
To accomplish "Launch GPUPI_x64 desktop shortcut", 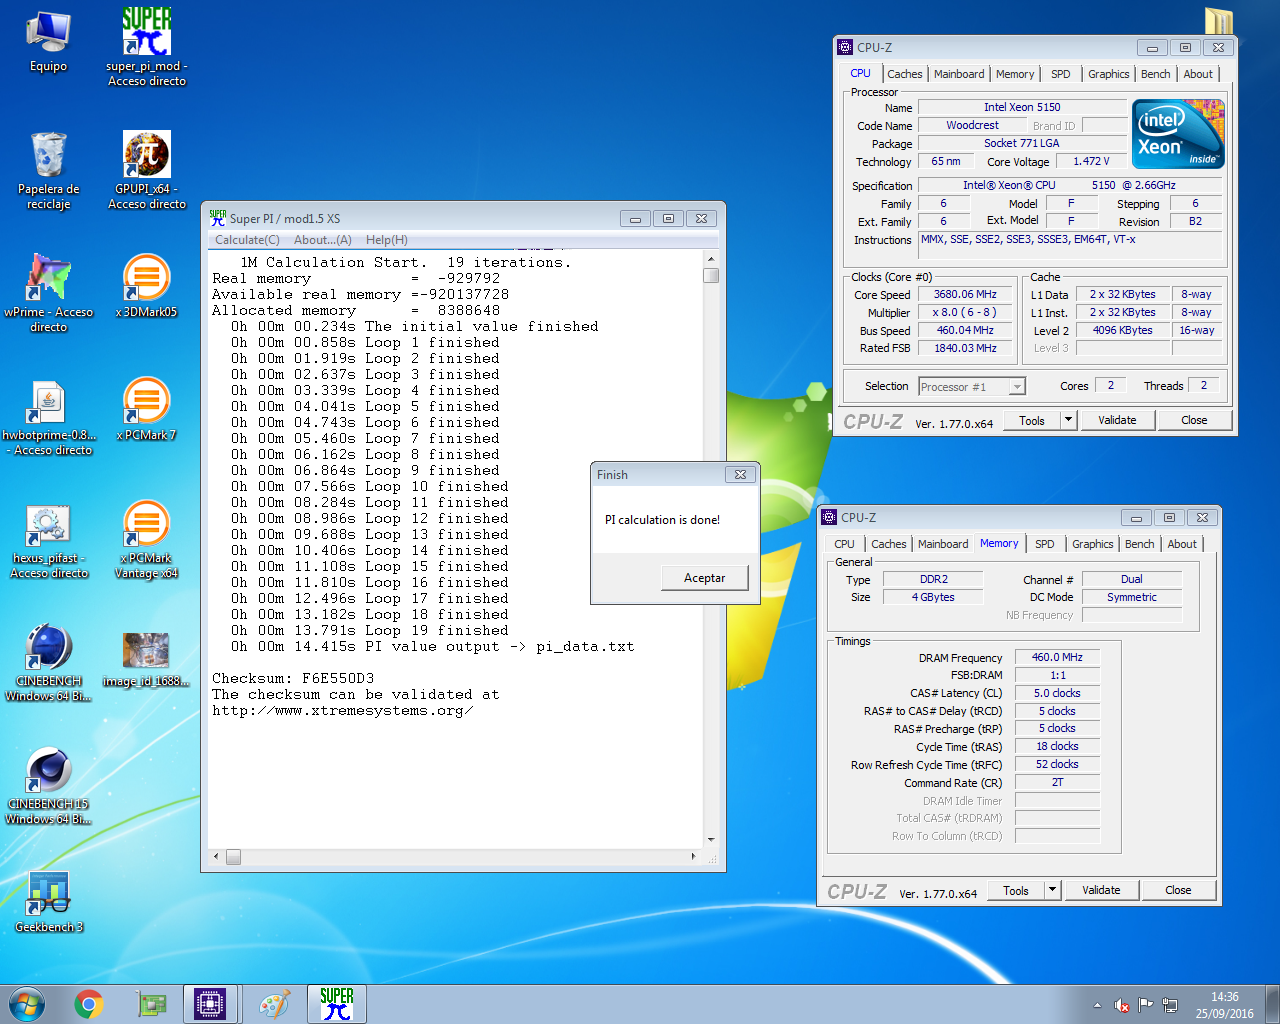I will pyautogui.click(x=147, y=170).
